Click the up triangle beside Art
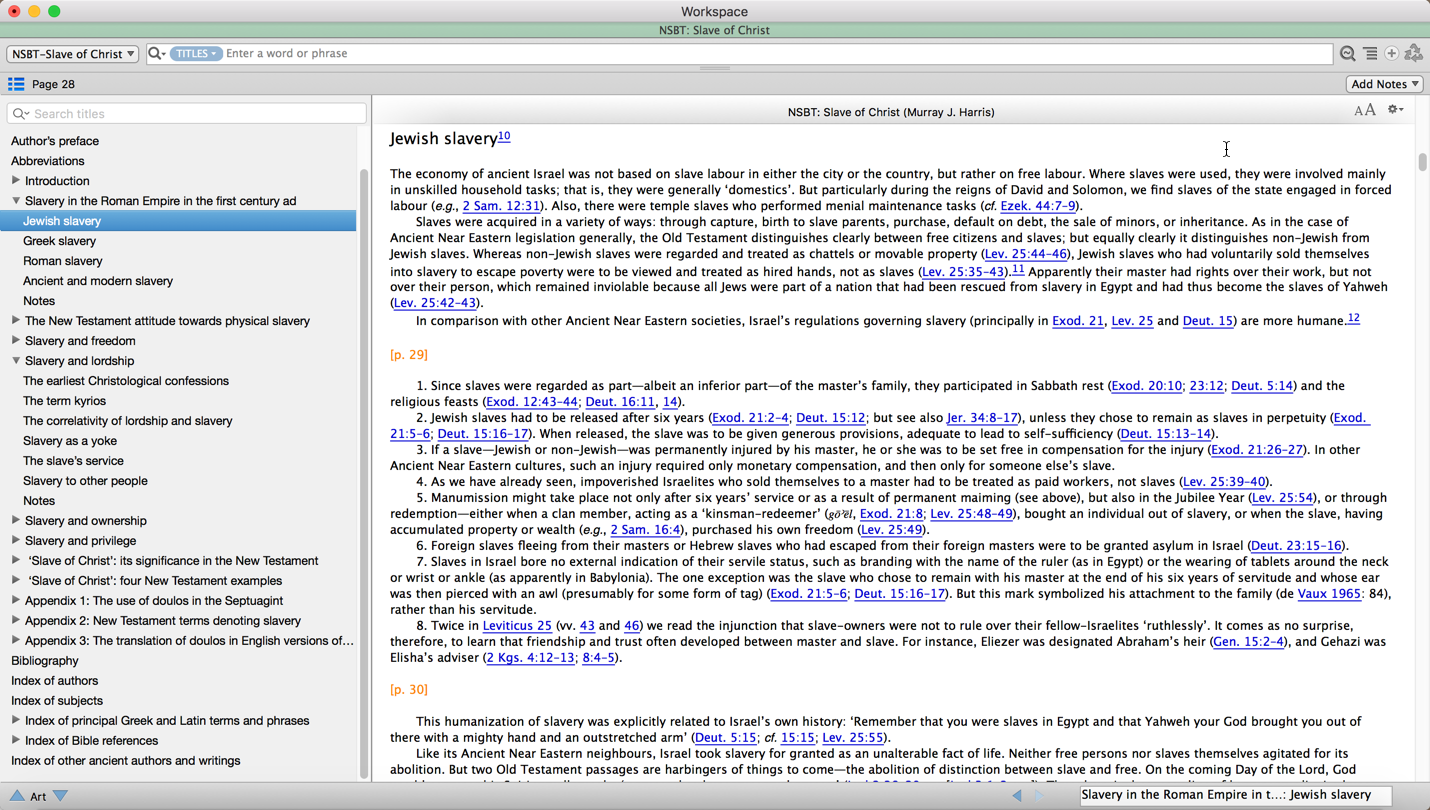1430x810 pixels. click(x=17, y=796)
